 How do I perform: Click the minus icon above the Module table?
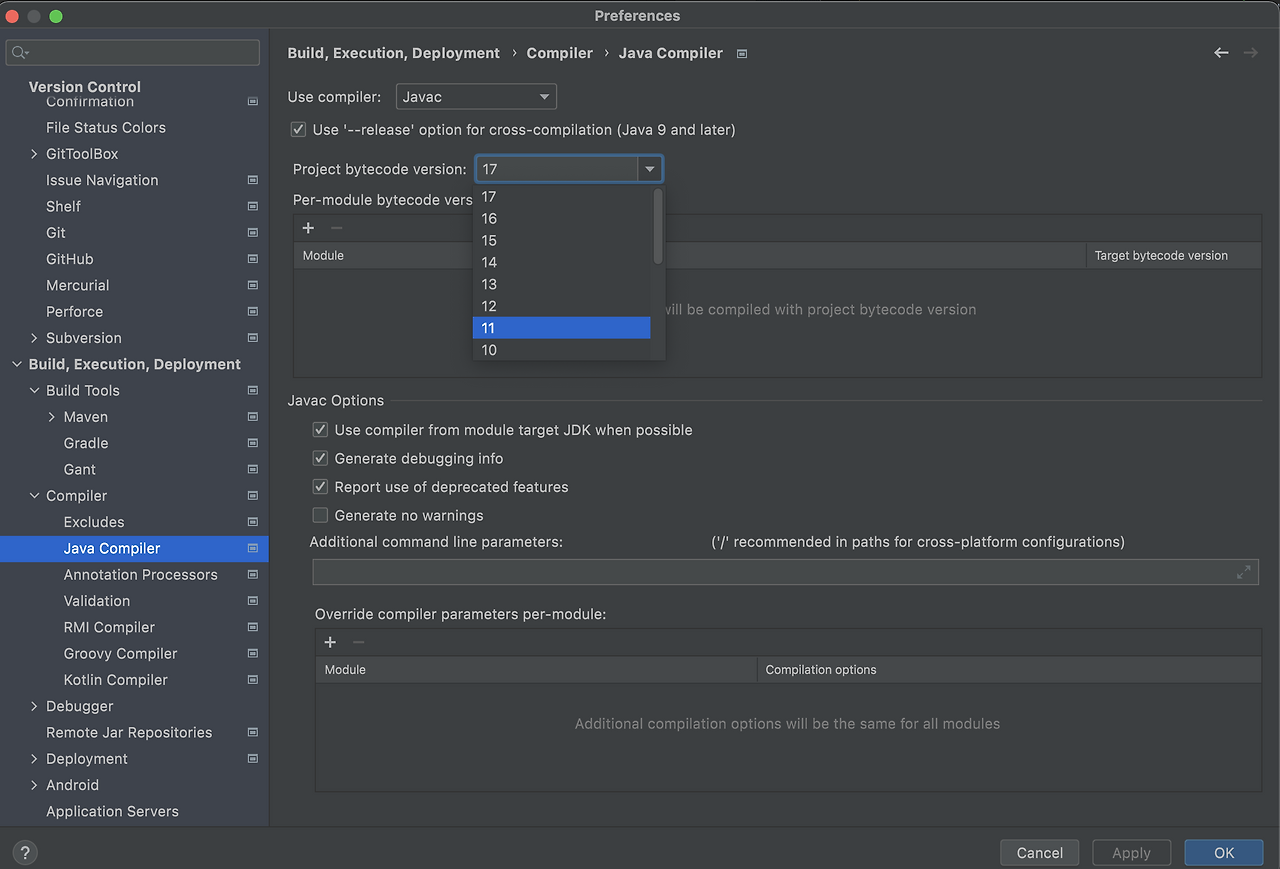(x=336, y=228)
